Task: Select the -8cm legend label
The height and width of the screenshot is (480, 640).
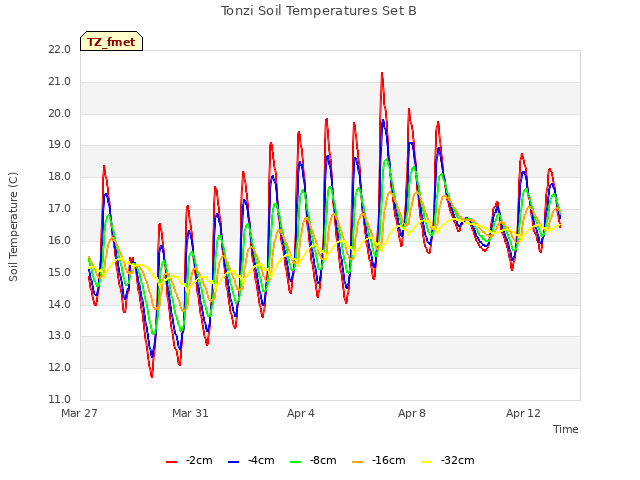Action: [323, 460]
